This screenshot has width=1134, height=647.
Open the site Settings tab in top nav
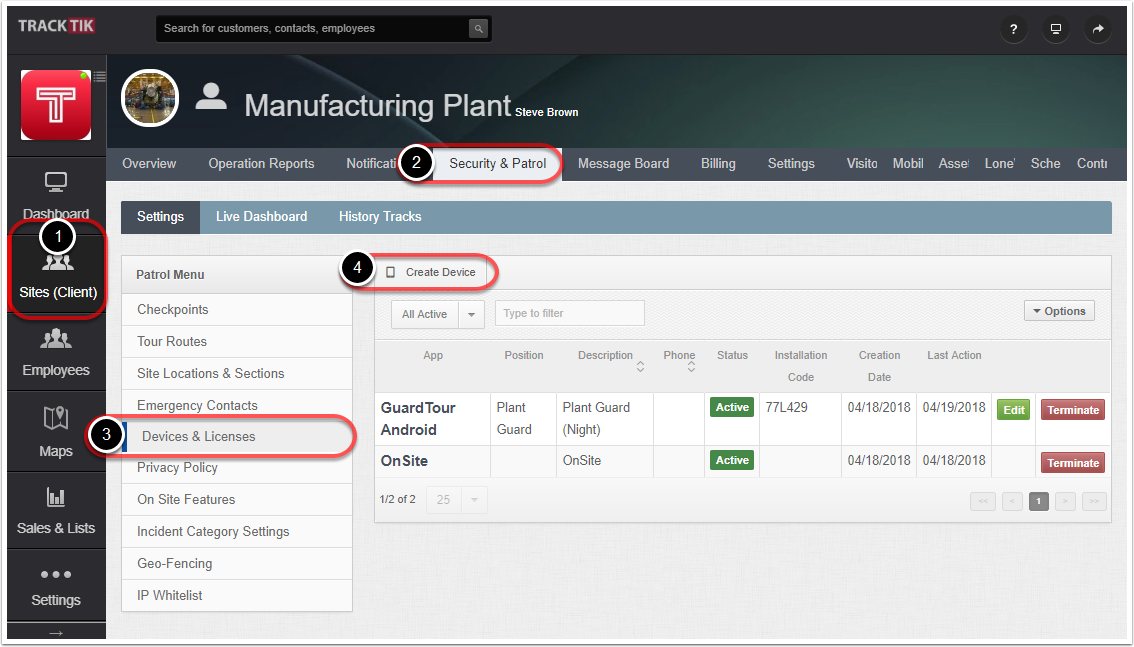tap(791, 164)
